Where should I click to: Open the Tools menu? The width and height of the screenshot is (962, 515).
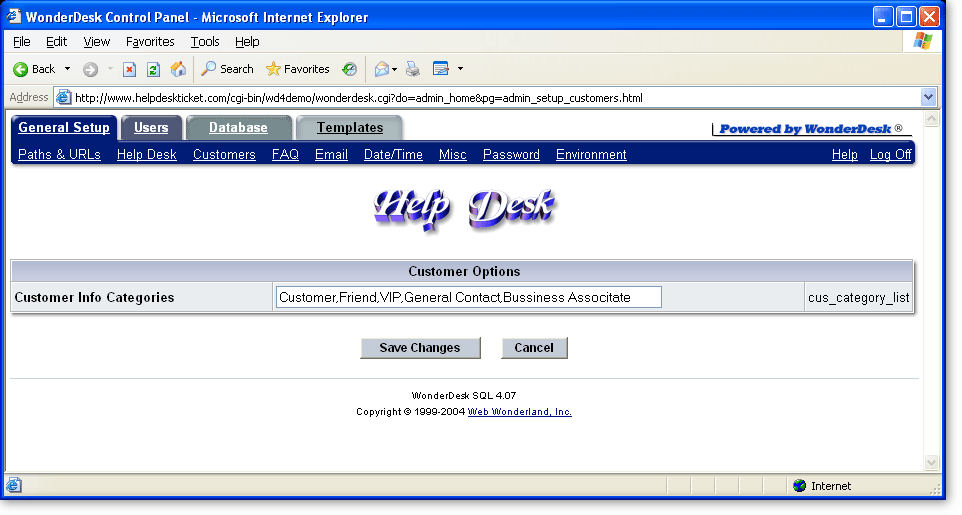click(x=205, y=42)
